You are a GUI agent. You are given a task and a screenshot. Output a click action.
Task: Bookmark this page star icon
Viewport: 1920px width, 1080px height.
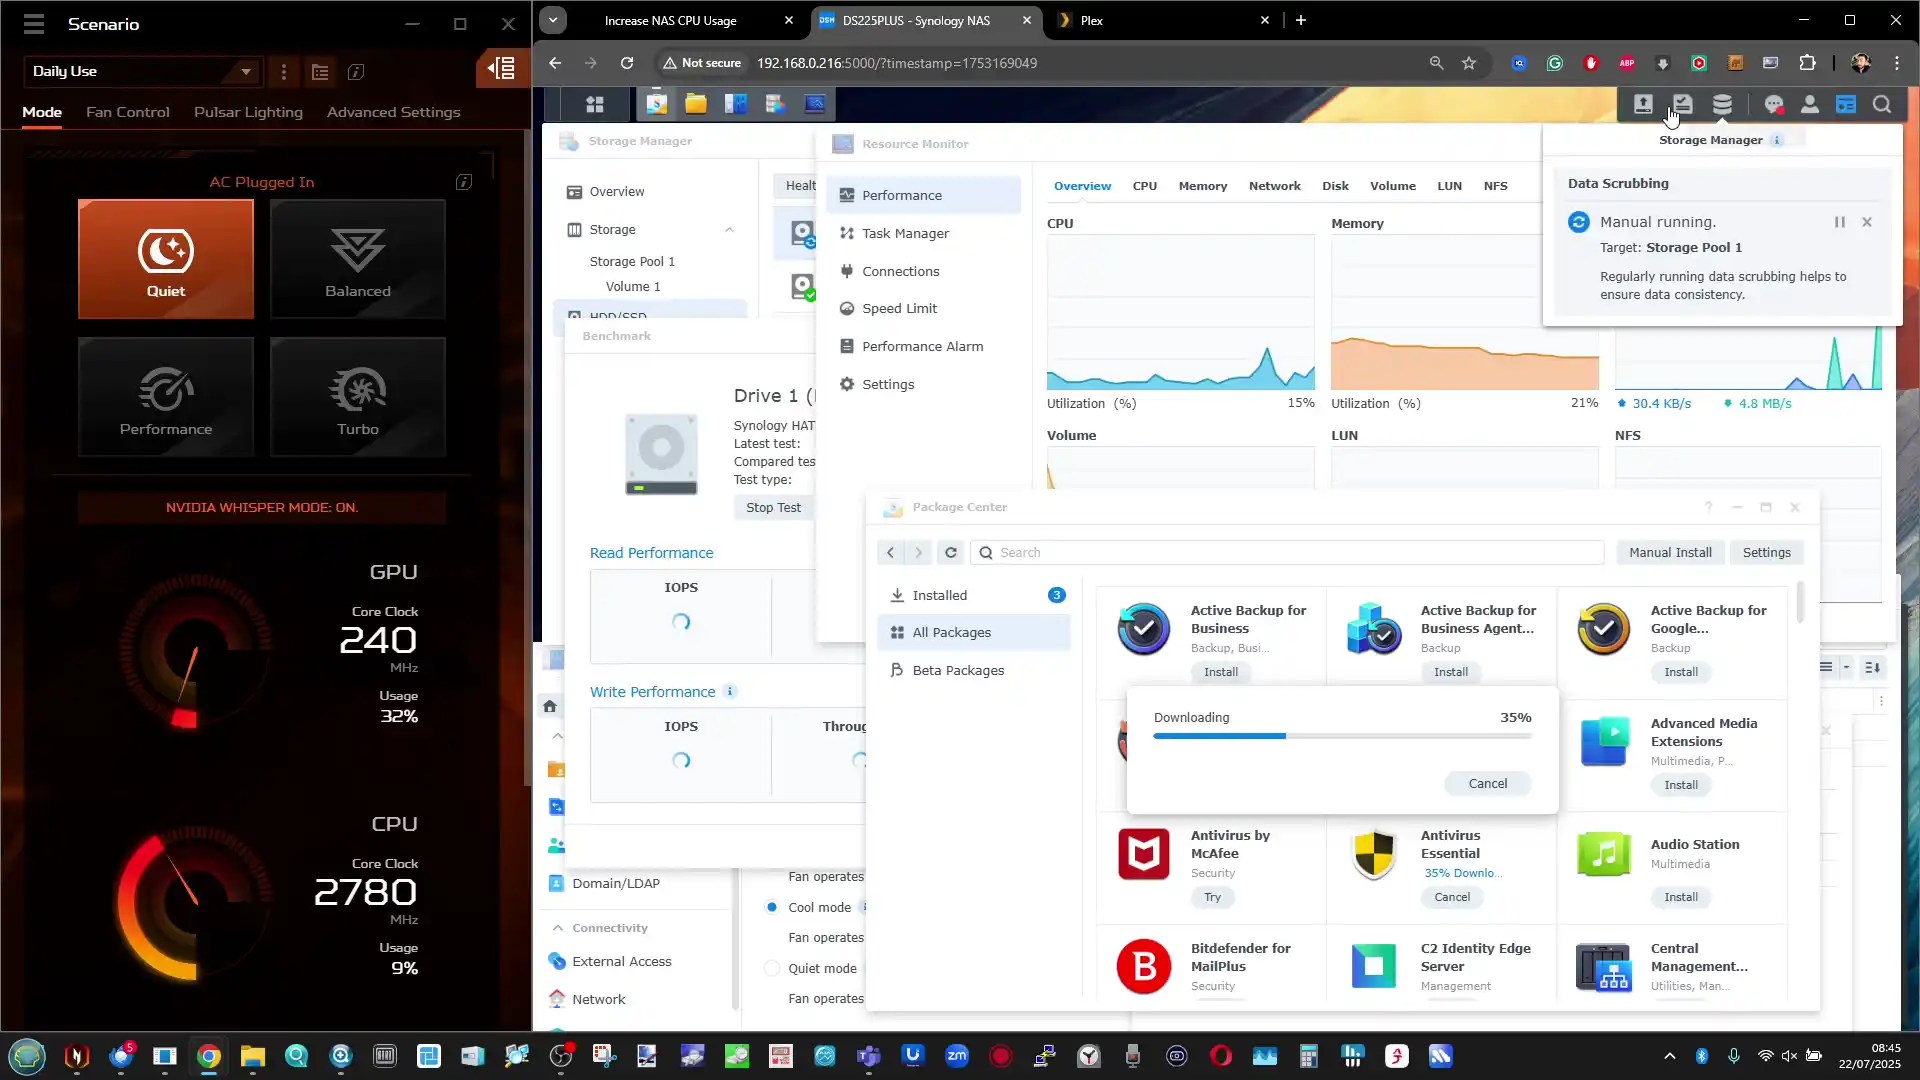pos(1469,62)
